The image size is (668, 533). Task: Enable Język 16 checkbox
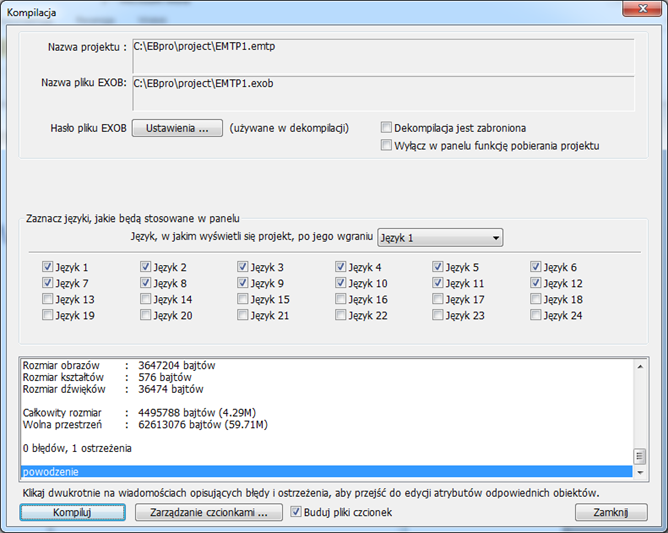point(340,299)
